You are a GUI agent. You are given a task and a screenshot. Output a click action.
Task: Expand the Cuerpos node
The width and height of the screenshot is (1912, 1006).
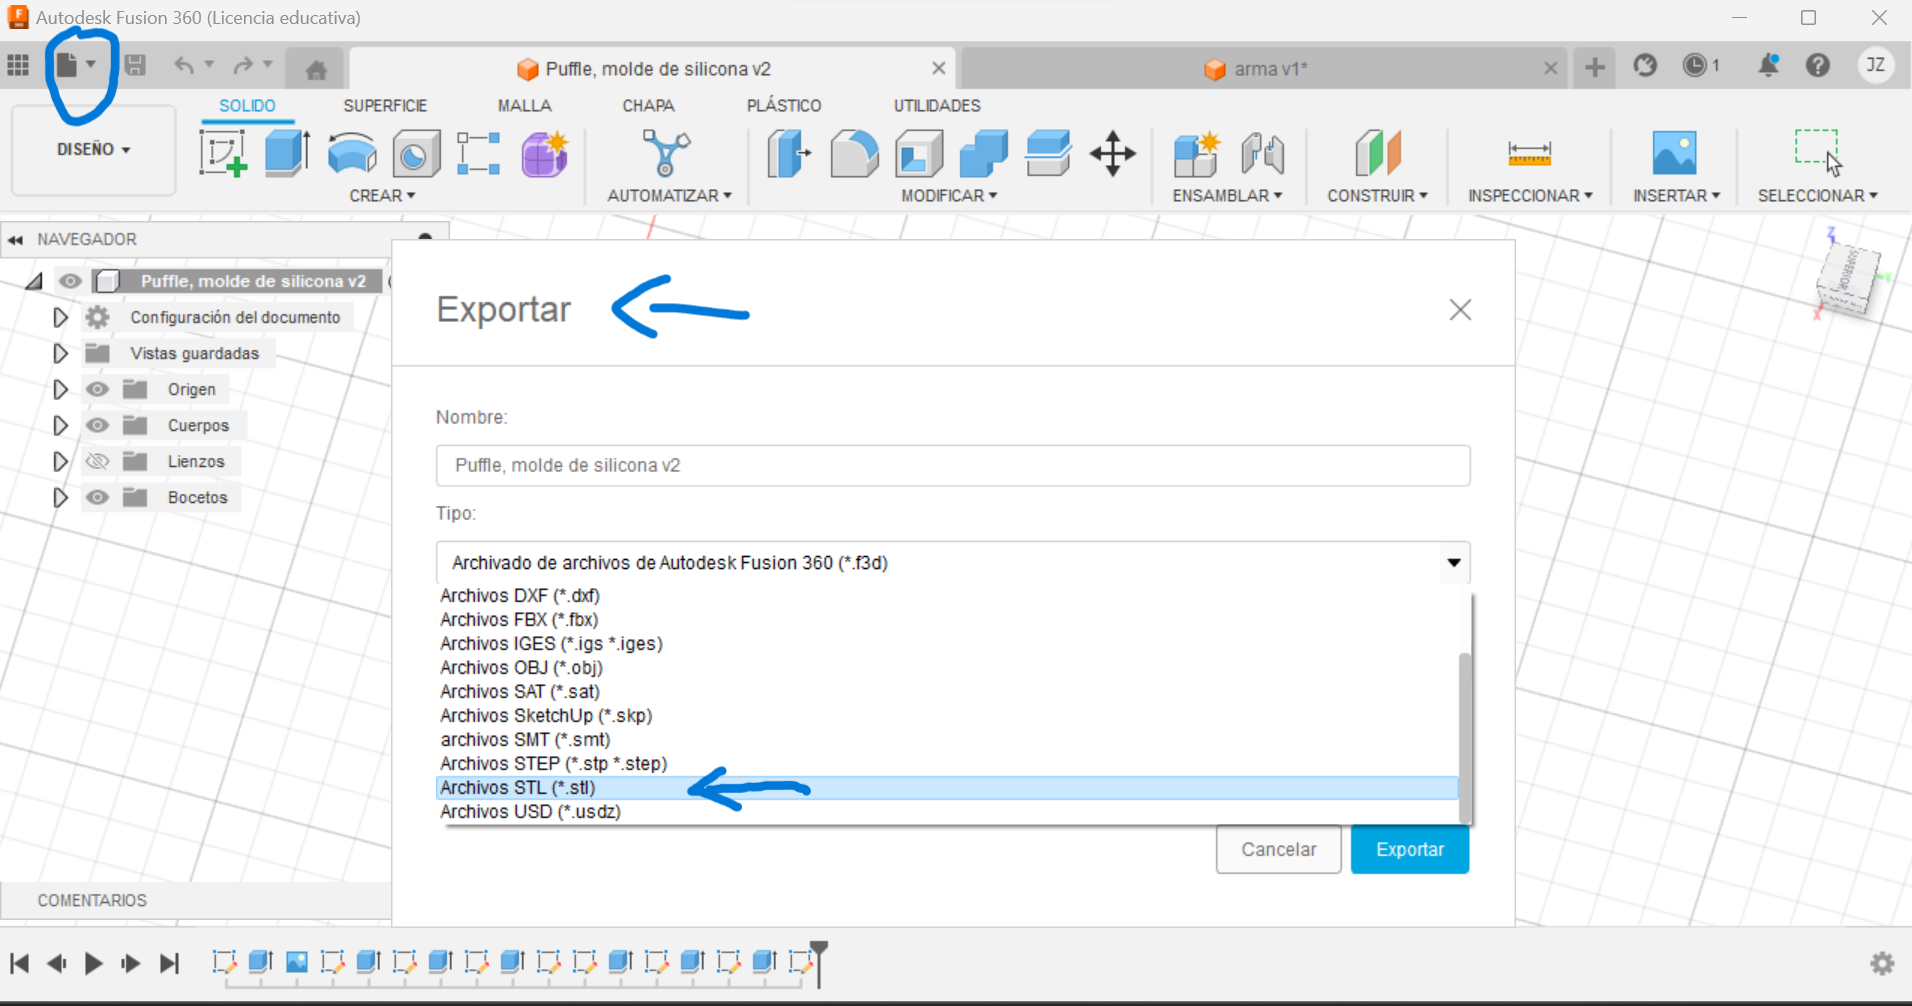[60, 425]
